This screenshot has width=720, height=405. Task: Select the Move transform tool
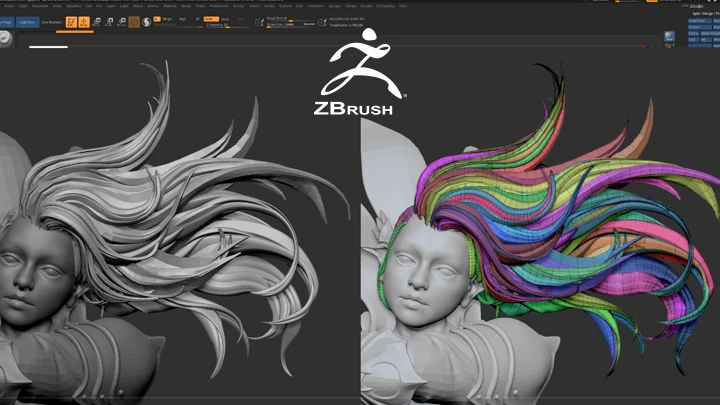point(96,22)
